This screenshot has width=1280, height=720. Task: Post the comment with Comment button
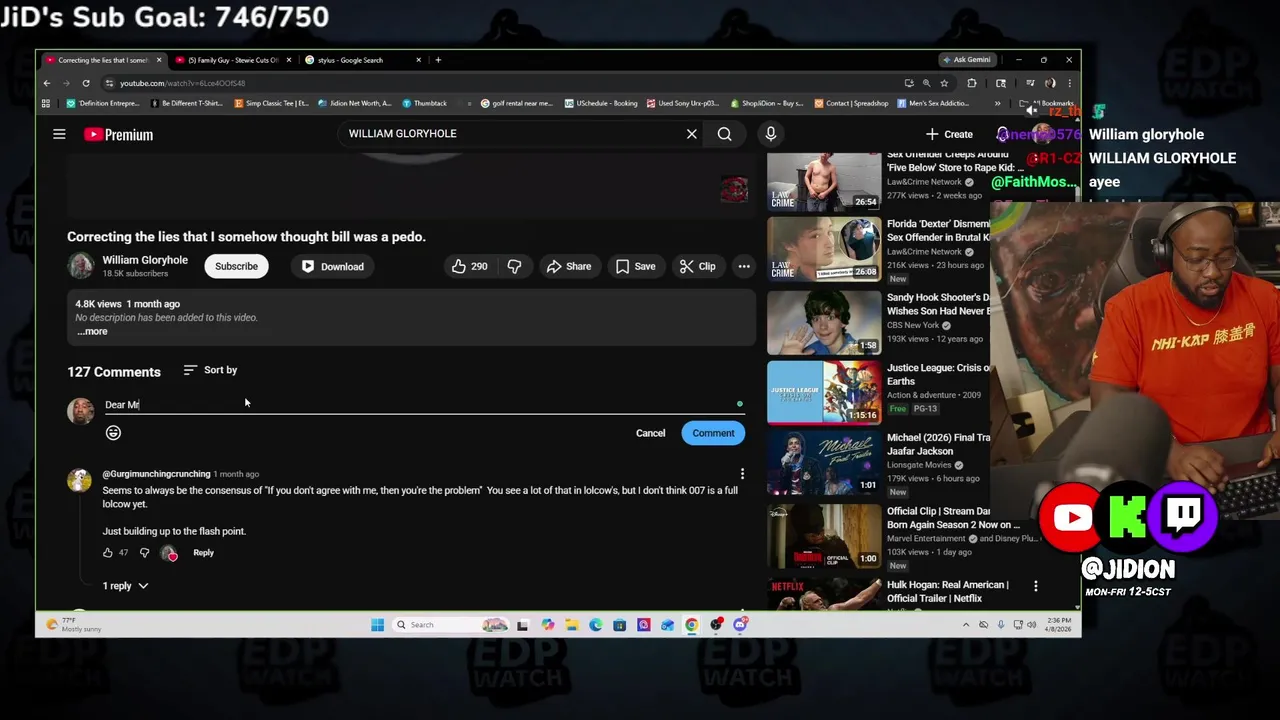tap(713, 433)
